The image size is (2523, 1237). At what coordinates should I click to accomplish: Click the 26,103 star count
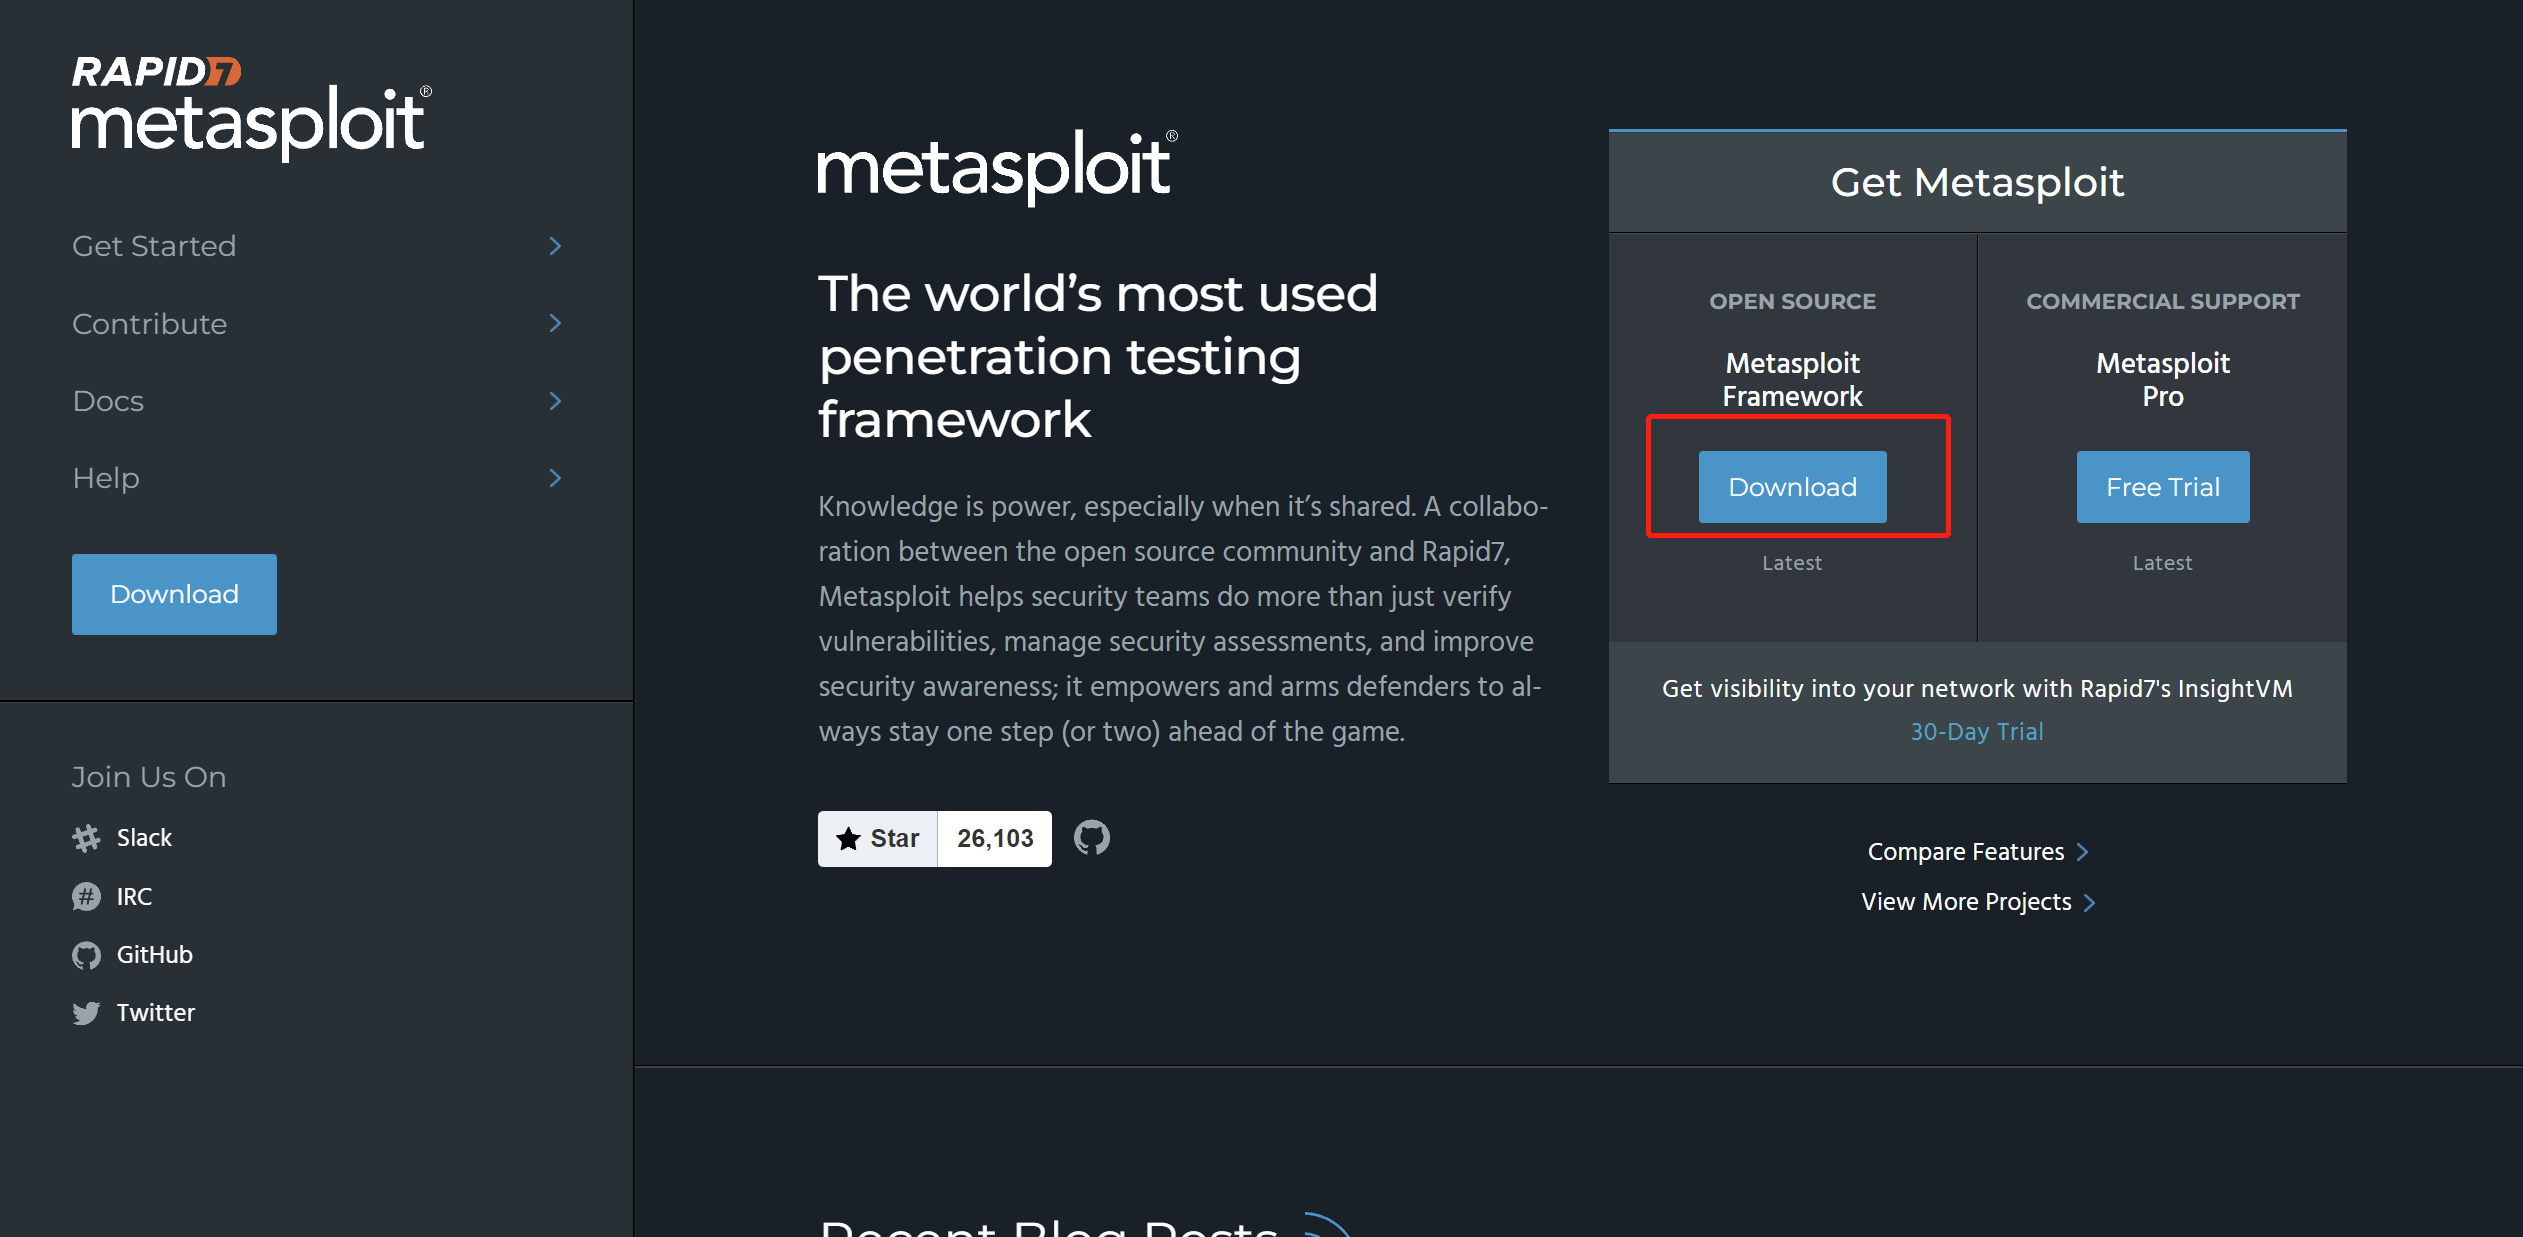(x=994, y=838)
